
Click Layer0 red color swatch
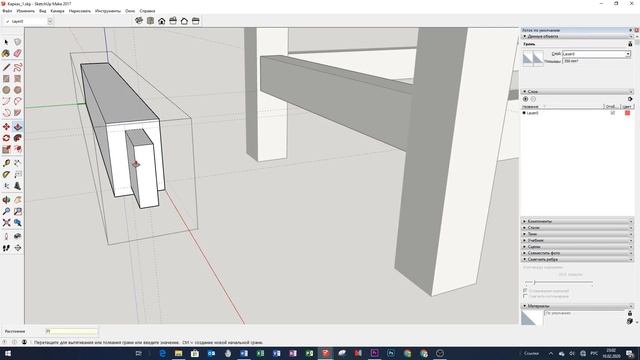pyautogui.click(x=627, y=113)
